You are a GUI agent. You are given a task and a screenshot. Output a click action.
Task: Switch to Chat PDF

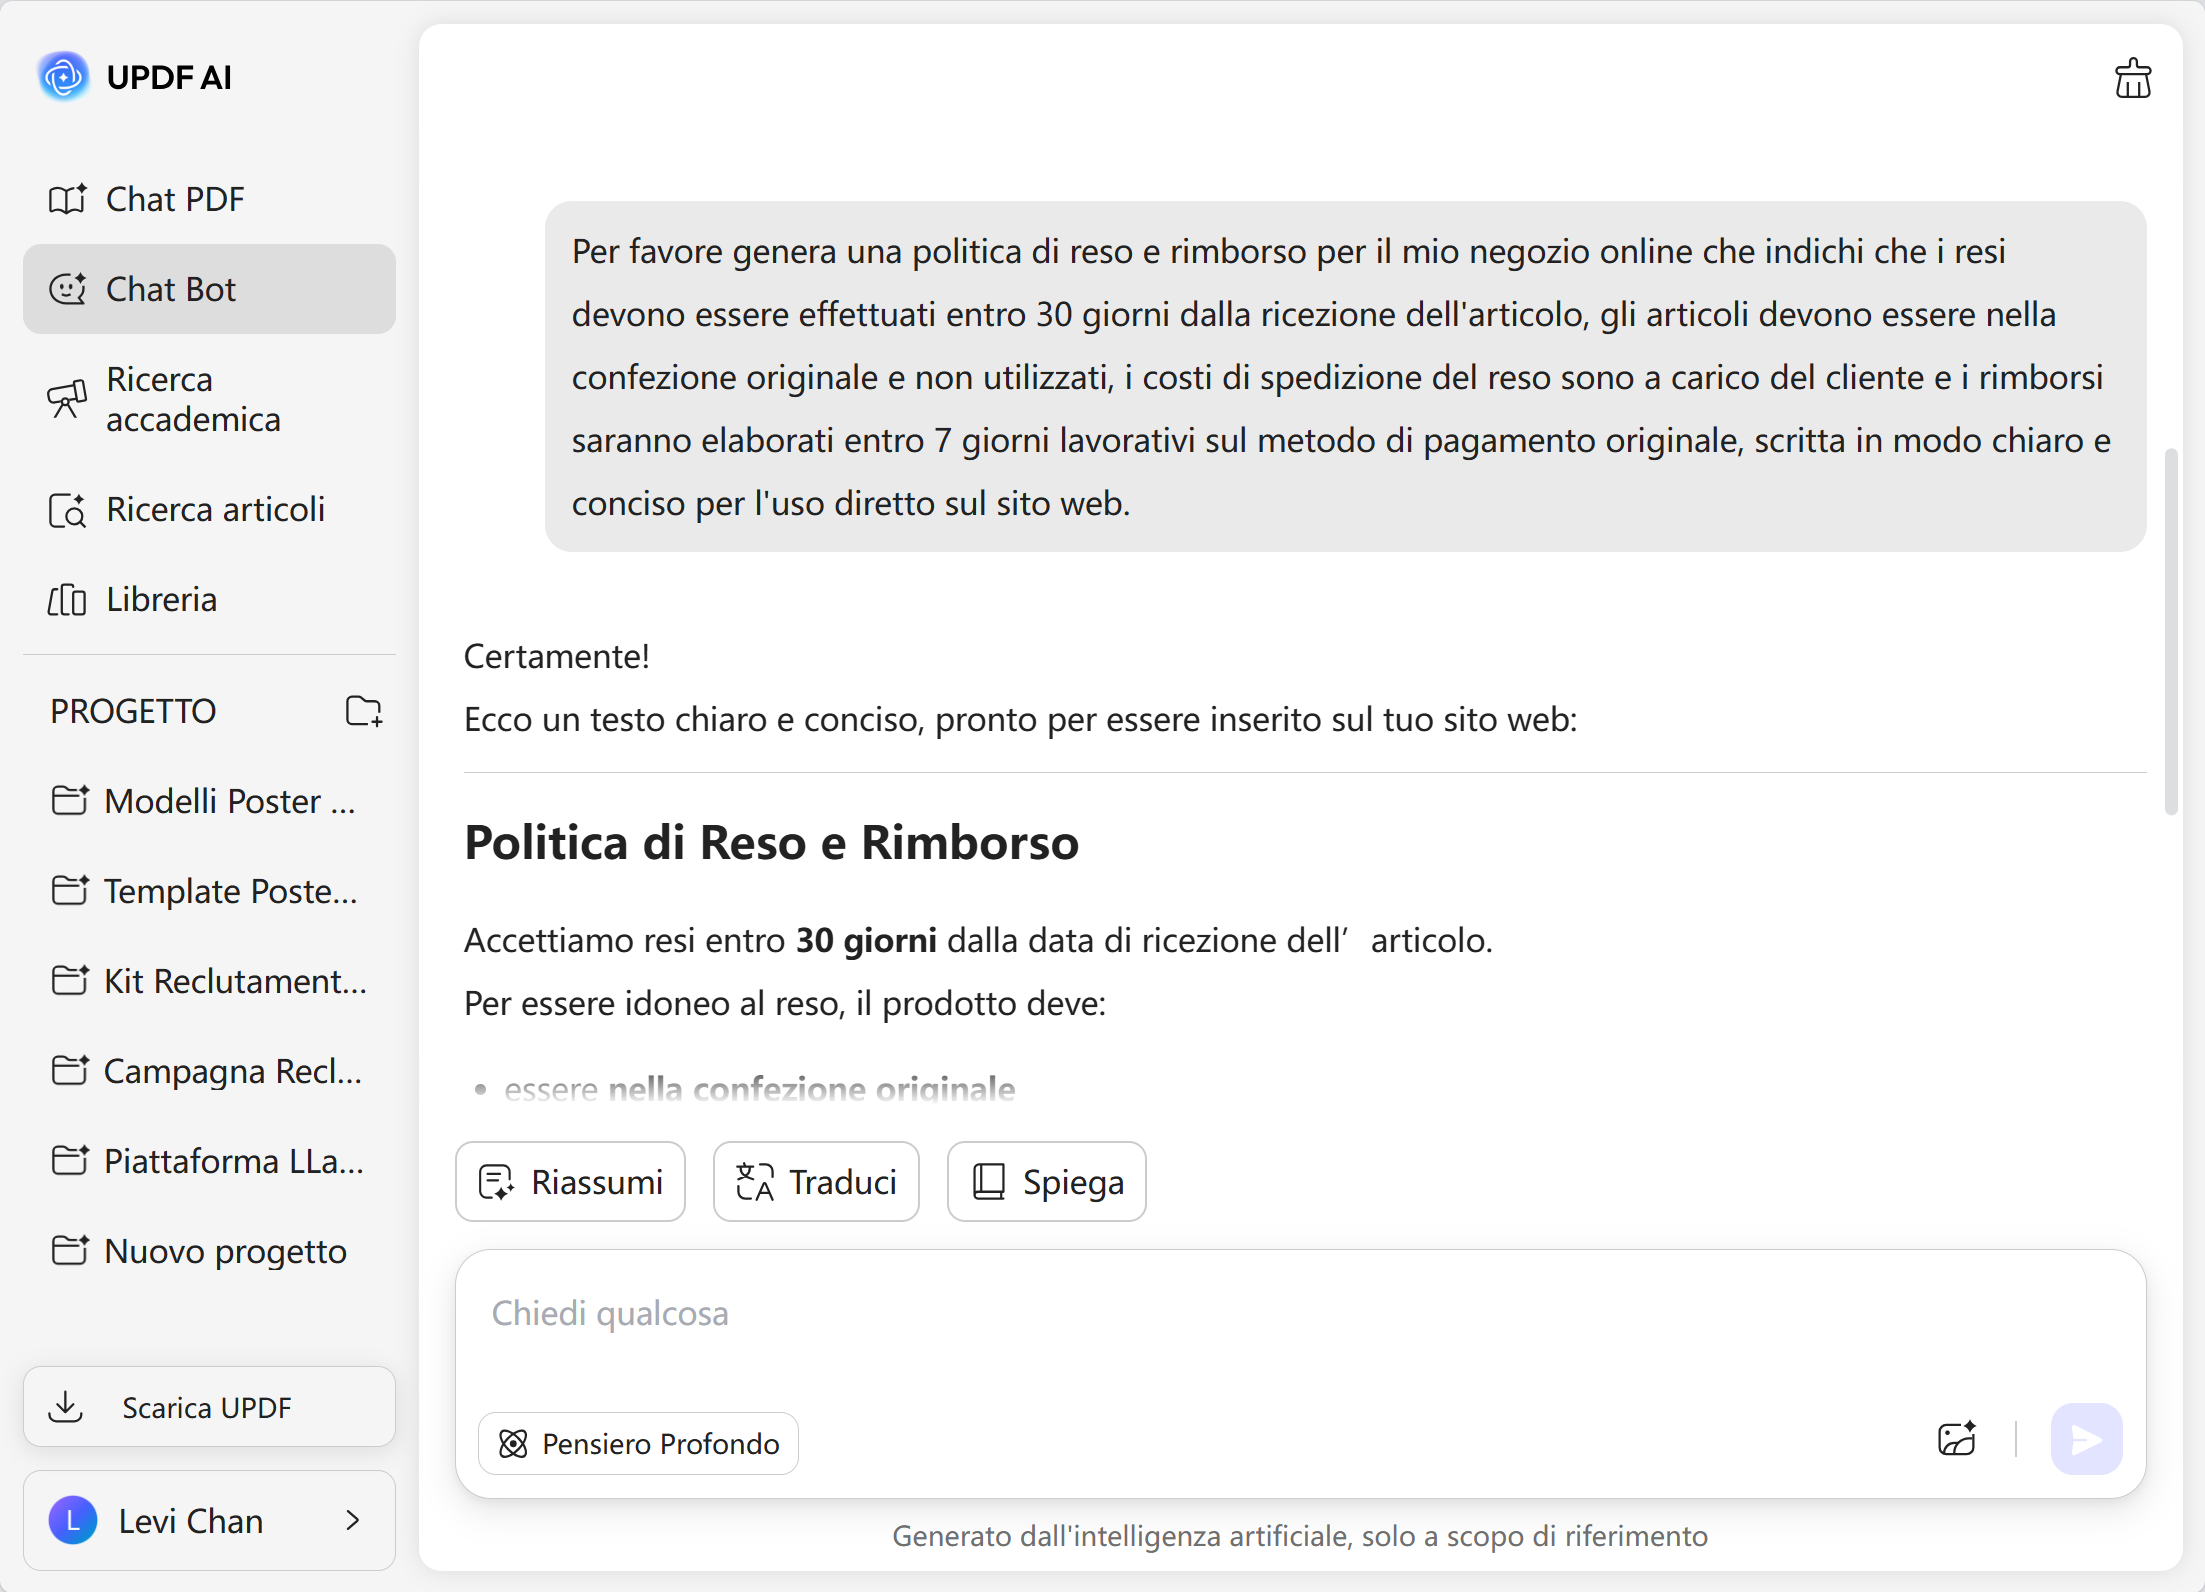click(x=174, y=199)
